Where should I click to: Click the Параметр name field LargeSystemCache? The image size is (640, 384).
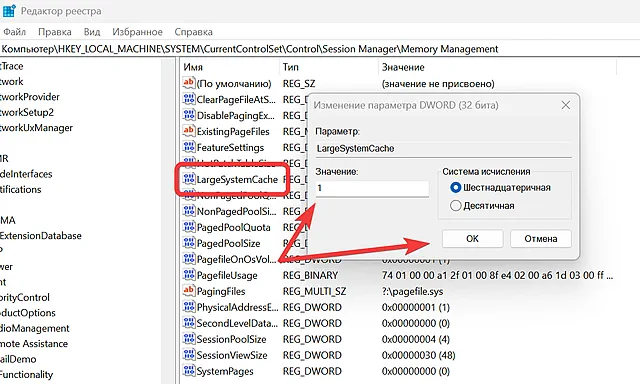tap(443, 149)
